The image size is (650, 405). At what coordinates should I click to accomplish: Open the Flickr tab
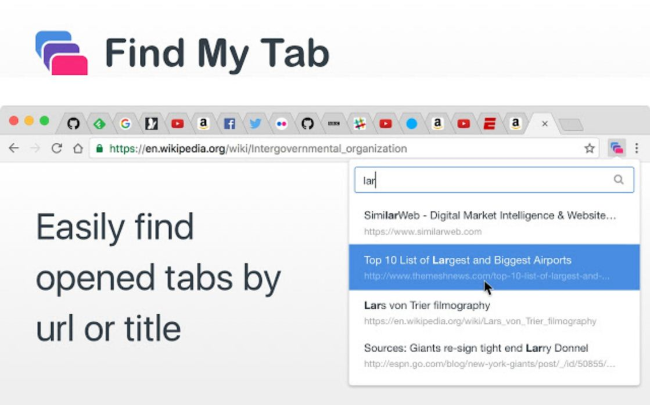click(x=281, y=124)
